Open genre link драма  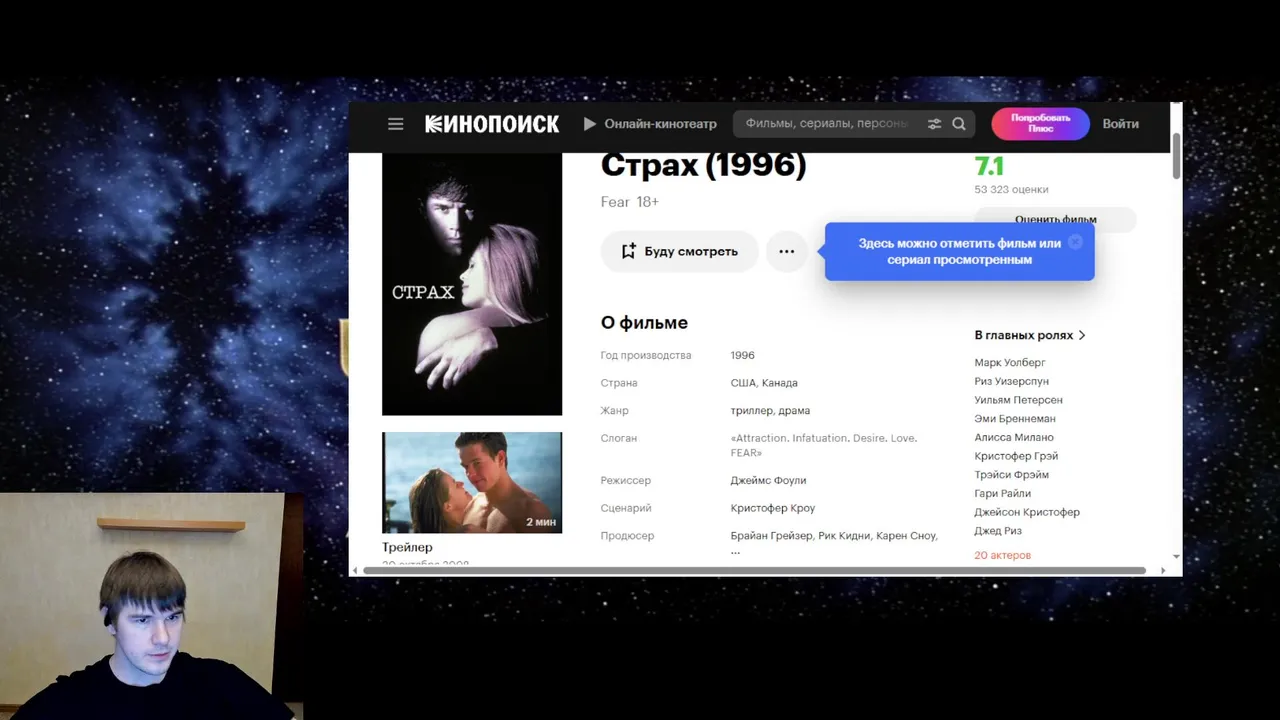pyautogui.click(x=794, y=410)
